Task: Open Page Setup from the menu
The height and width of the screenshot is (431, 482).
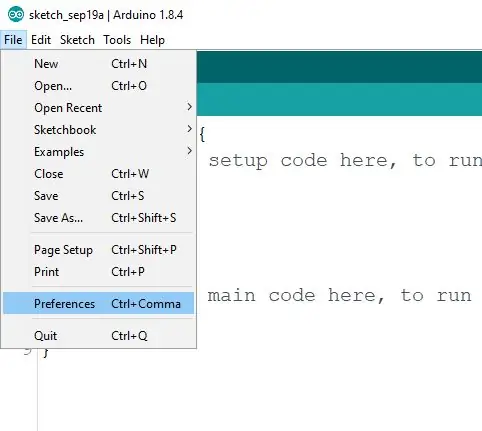Action: [x=98, y=250]
